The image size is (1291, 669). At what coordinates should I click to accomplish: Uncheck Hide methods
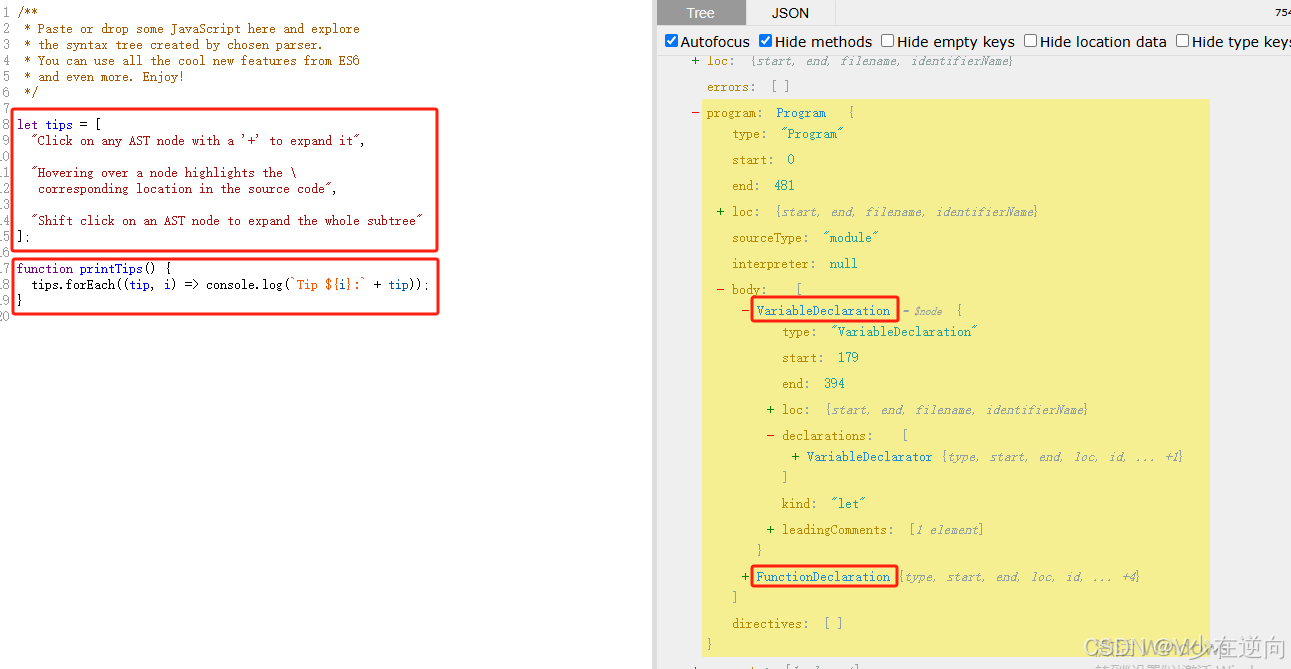tap(764, 41)
